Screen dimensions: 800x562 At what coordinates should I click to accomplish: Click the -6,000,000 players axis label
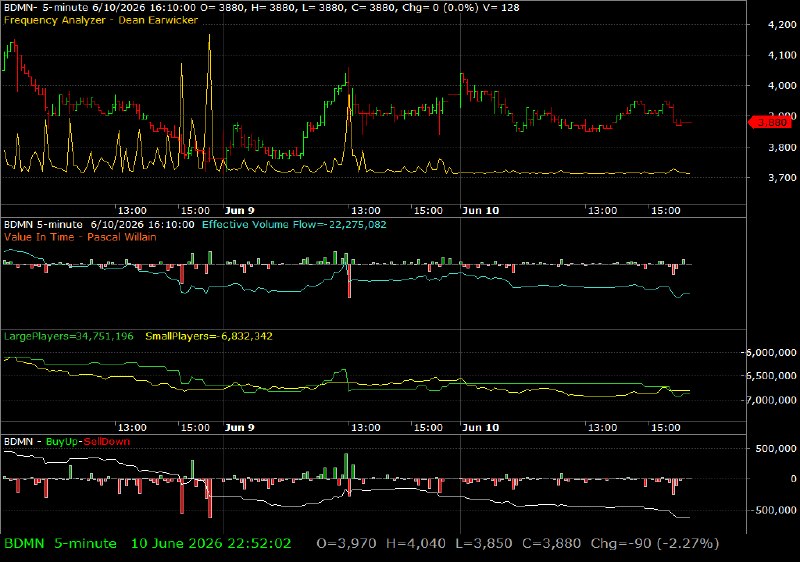770,353
